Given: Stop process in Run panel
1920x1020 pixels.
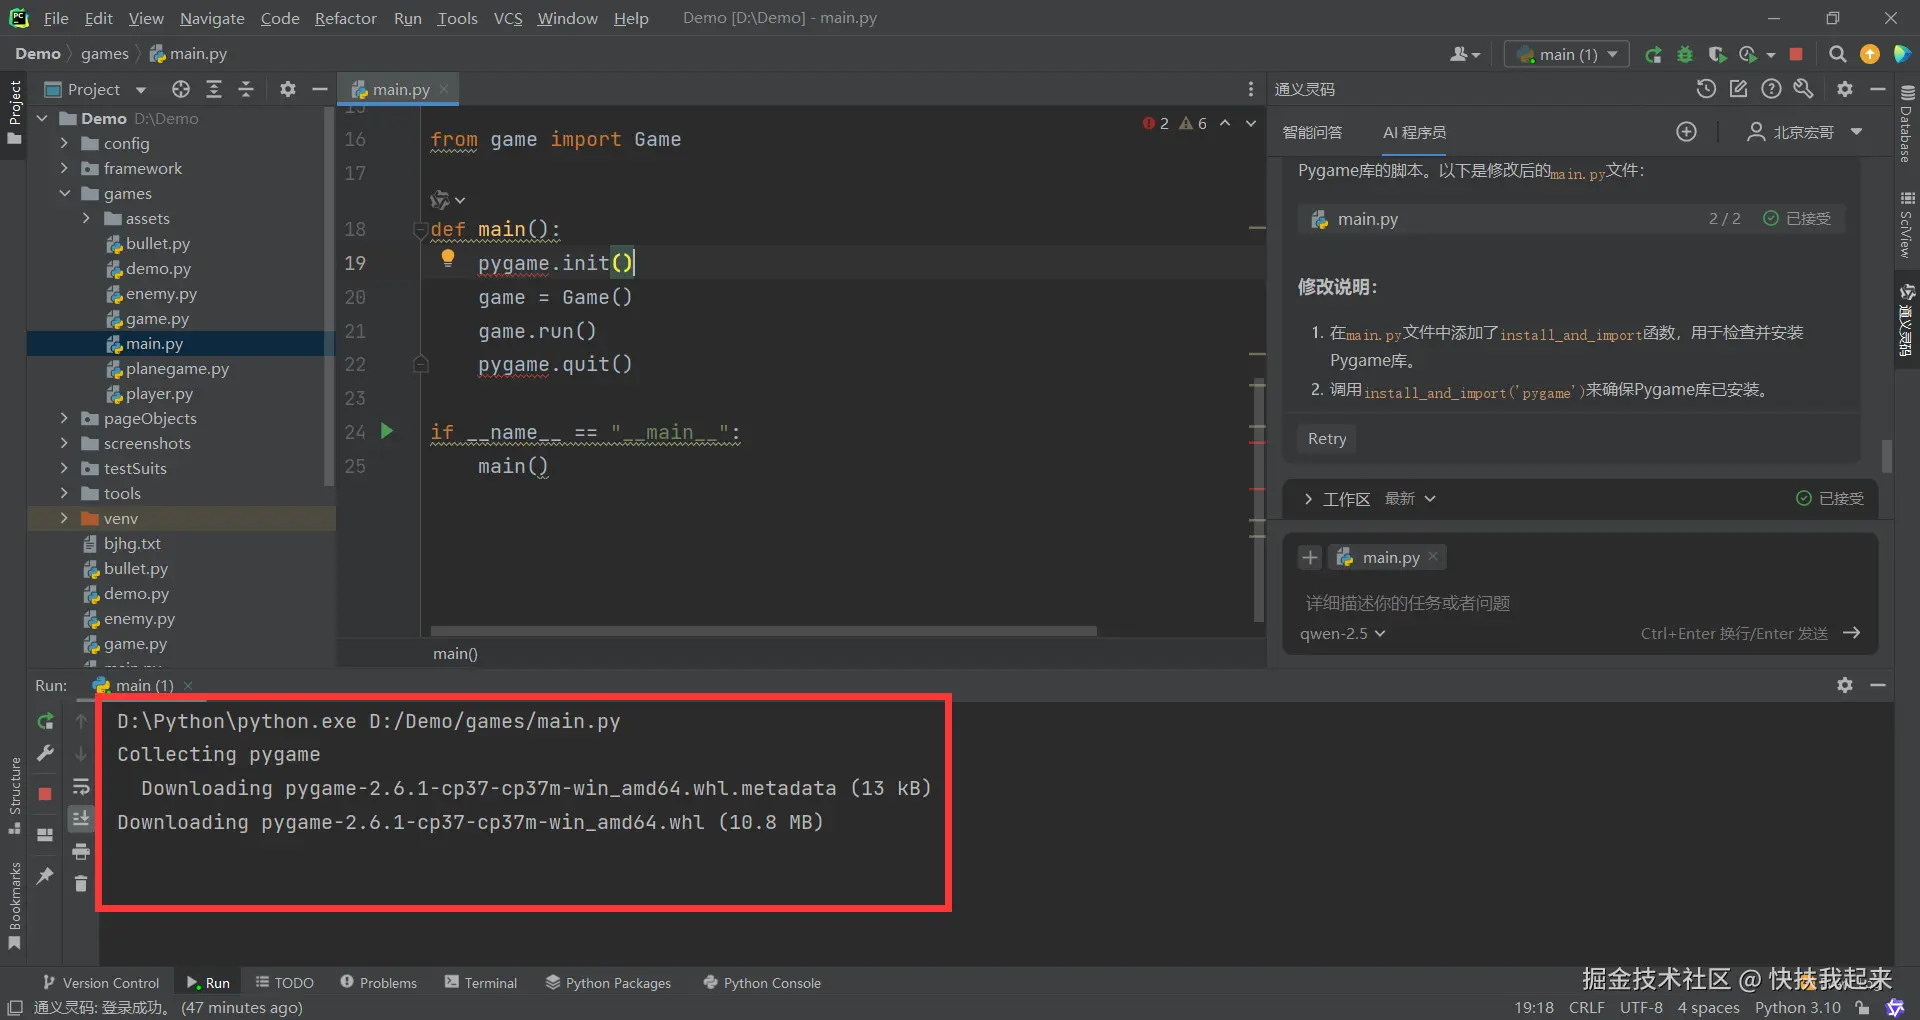Looking at the screenshot, I should 45,793.
